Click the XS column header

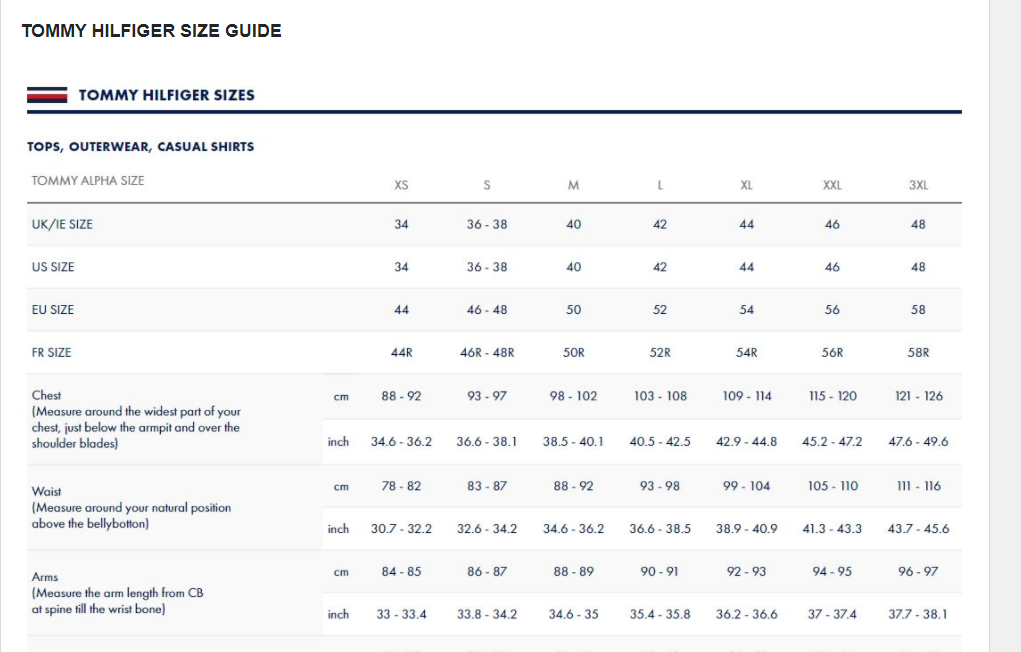click(x=401, y=185)
